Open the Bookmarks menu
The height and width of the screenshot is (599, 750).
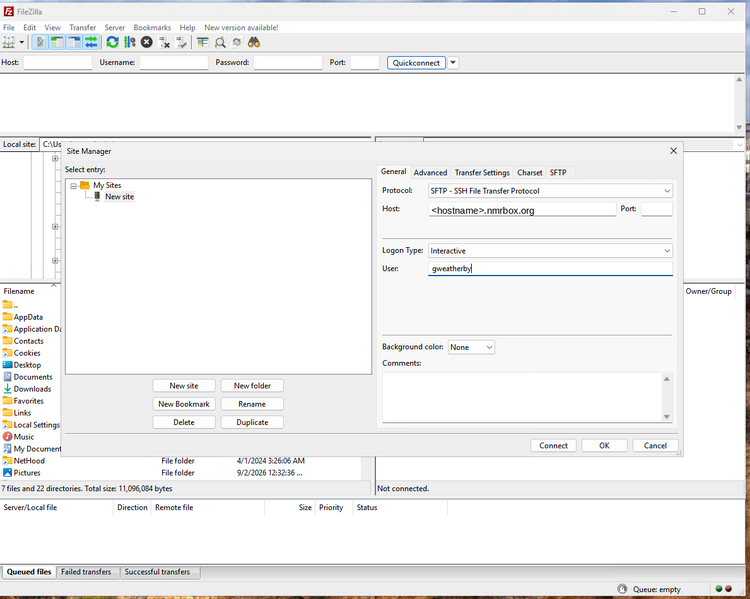(x=152, y=27)
